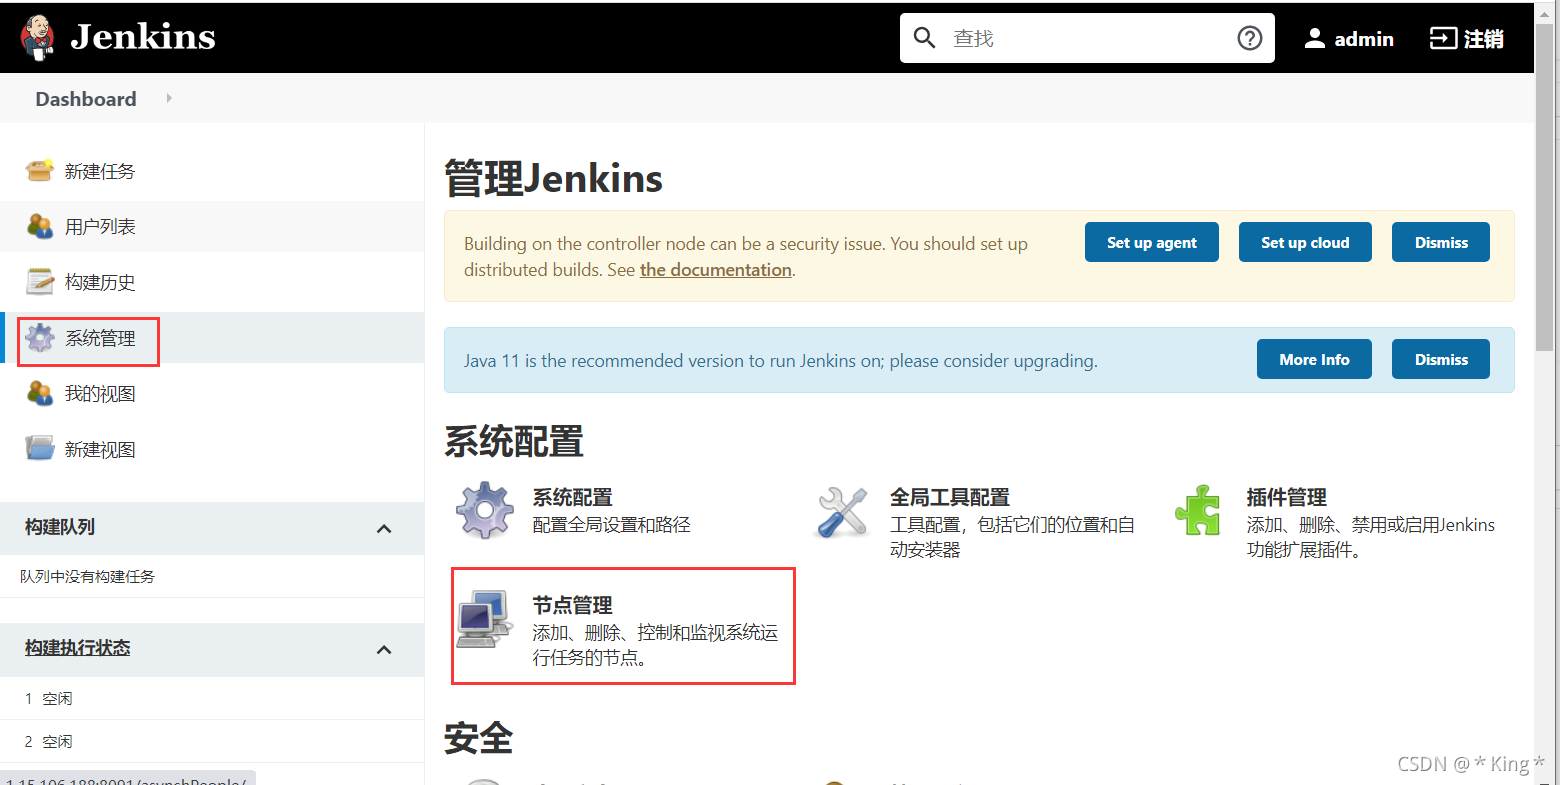Image resolution: width=1560 pixels, height=785 pixels.
Task: Click the 全局工具配置 tools icon
Action: tap(843, 511)
